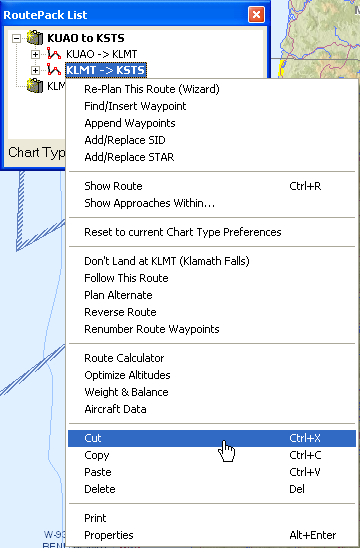Collapse the KUAO to KSTS RoutePack
Image resolution: width=360 pixels, height=548 pixels.
16,38
